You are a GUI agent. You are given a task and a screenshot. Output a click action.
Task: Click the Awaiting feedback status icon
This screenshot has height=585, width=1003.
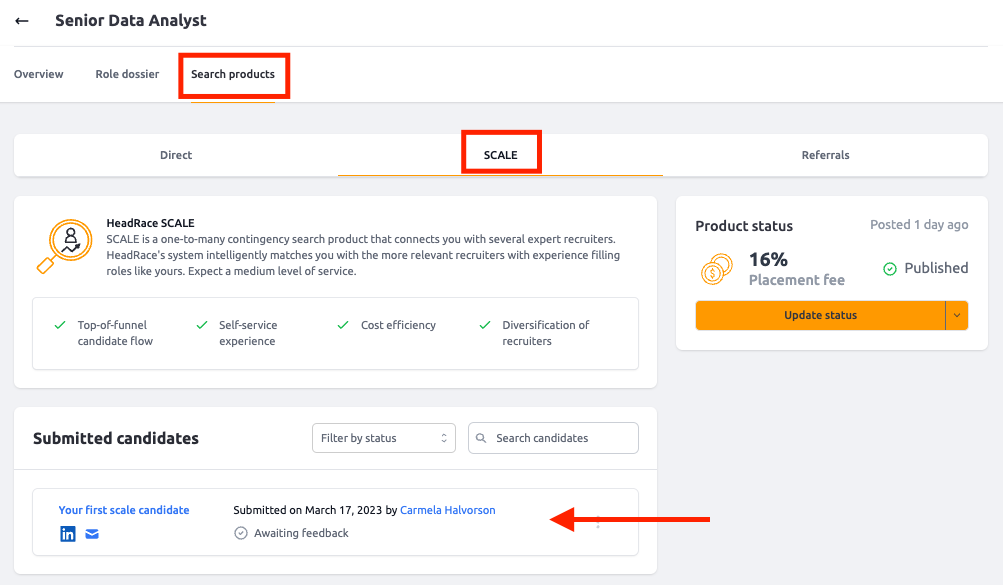pos(241,533)
